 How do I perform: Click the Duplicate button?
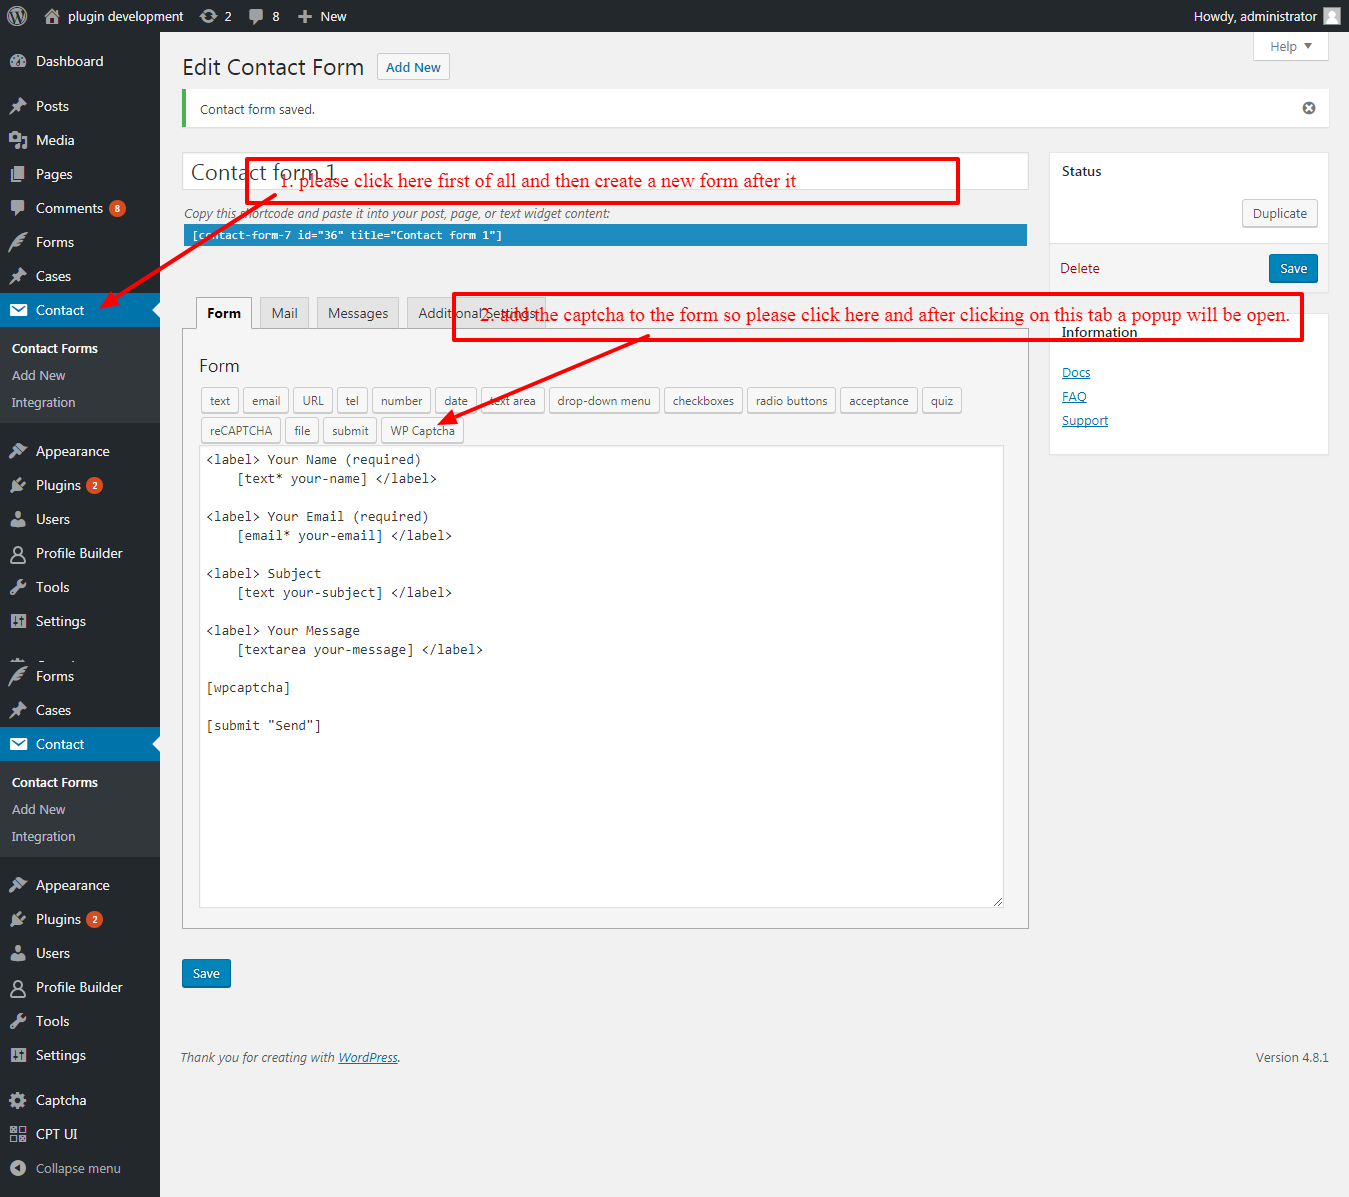1279,213
